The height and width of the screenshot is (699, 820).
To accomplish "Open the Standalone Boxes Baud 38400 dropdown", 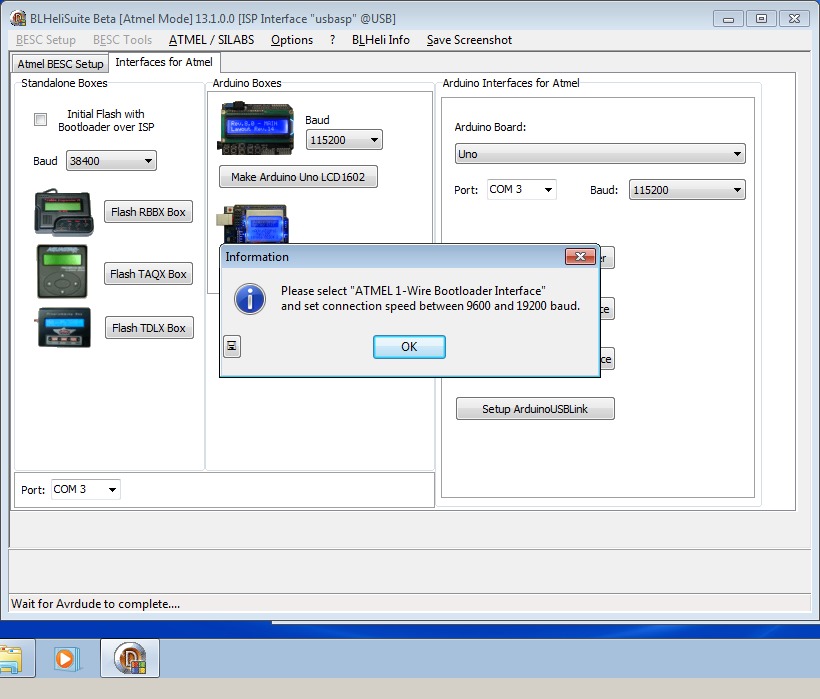I will tap(111, 161).
